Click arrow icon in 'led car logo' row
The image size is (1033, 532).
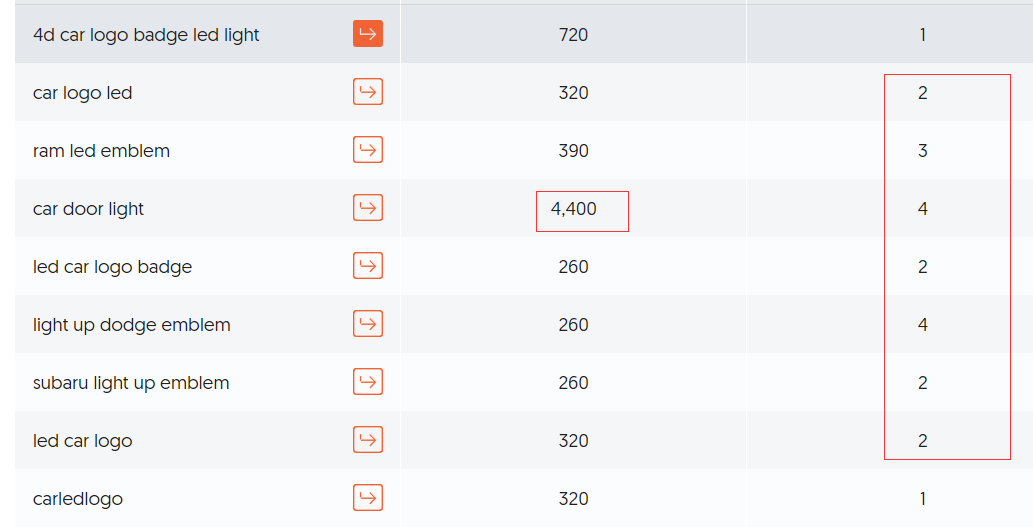[x=368, y=439]
